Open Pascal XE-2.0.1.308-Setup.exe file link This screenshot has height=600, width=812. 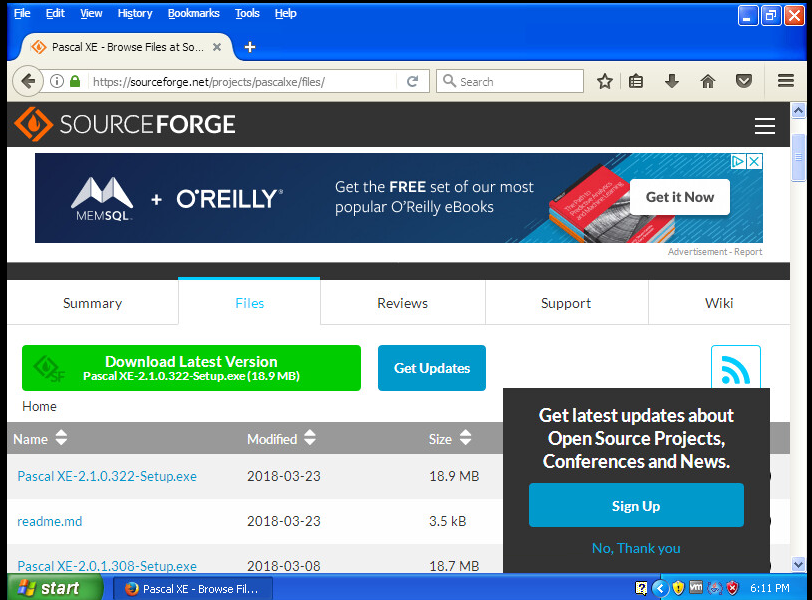coord(107,566)
